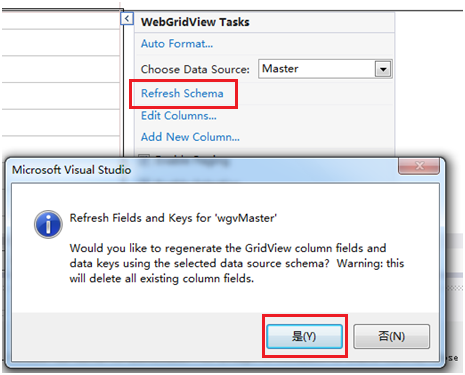Viewport: 465px width, 375px height.
Task: Decline with the 否(N) button
Action: tap(391, 336)
